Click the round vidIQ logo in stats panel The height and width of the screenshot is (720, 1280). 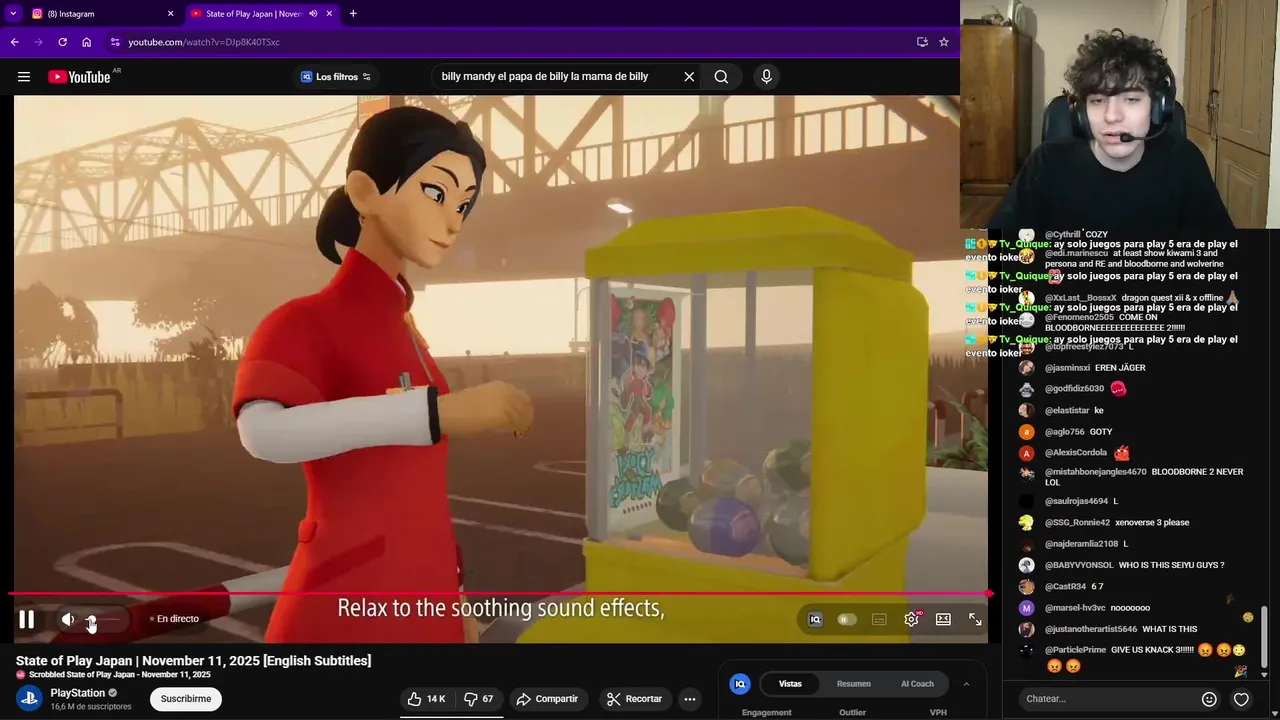point(740,684)
